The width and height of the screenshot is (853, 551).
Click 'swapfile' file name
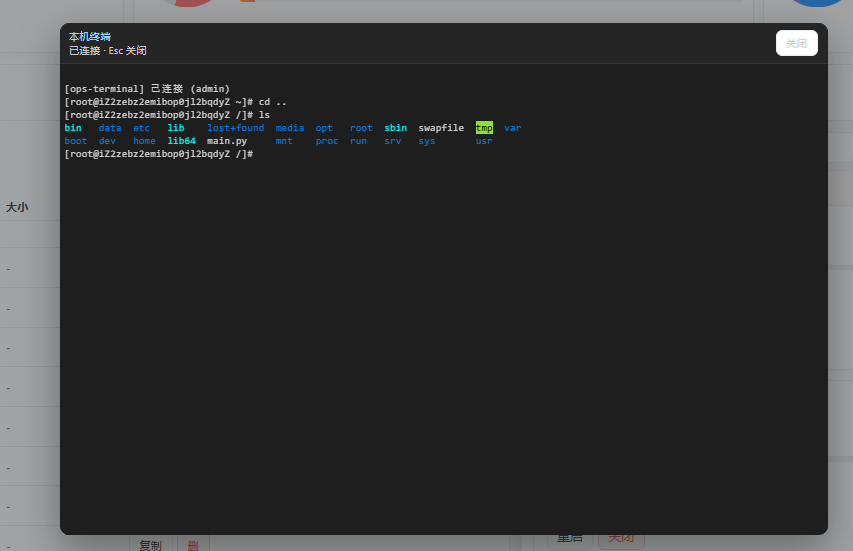pyautogui.click(x=441, y=128)
